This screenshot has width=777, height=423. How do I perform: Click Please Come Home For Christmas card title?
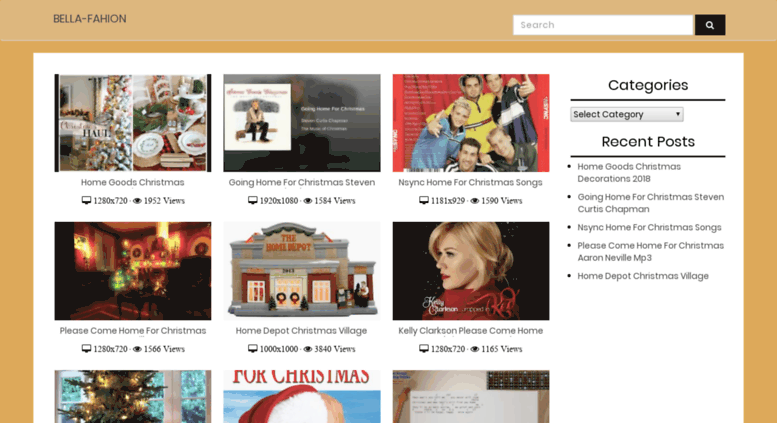click(x=133, y=330)
